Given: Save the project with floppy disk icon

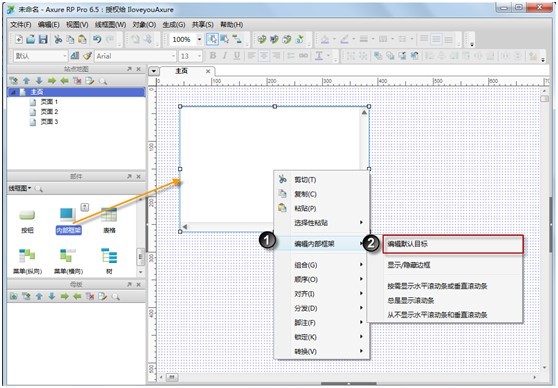Looking at the screenshot, I should (43, 39).
